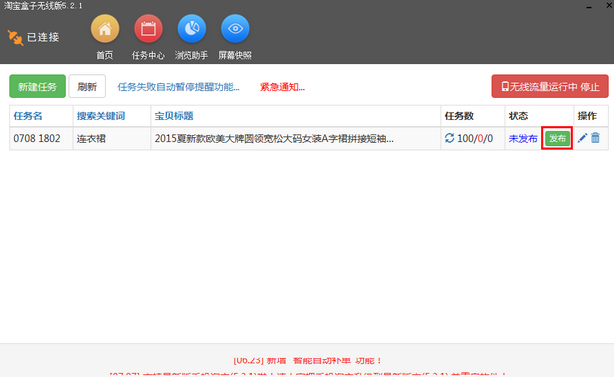Sort by the 宝贝标题 column header
This screenshot has width=614, height=377.
click(174, 116)
